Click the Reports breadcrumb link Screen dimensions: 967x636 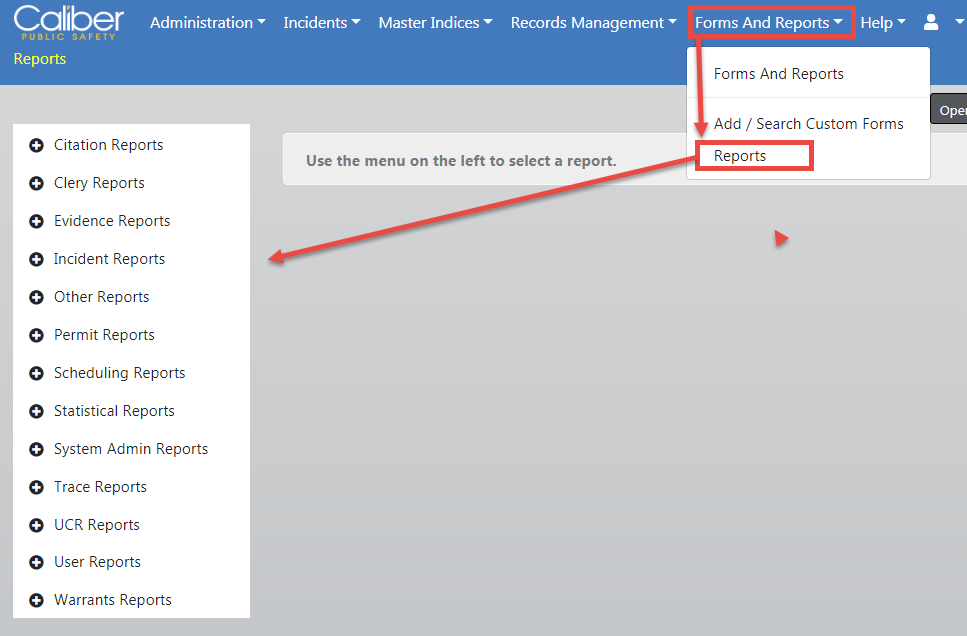coord(40,59)
